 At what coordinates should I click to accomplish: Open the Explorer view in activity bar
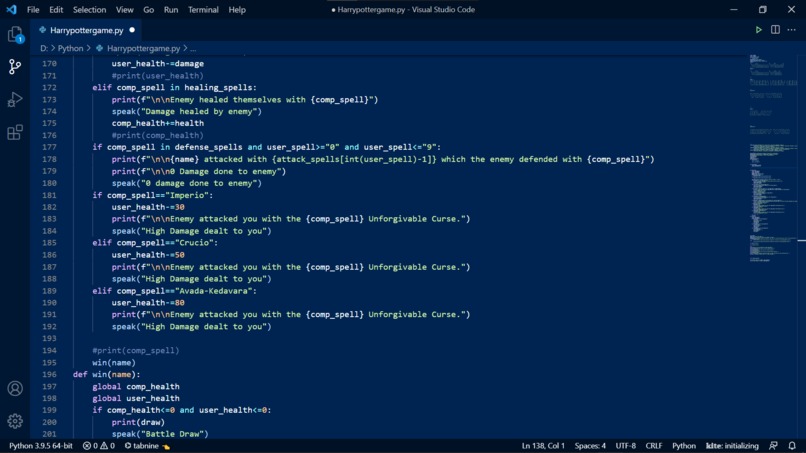tap(15, 35)
